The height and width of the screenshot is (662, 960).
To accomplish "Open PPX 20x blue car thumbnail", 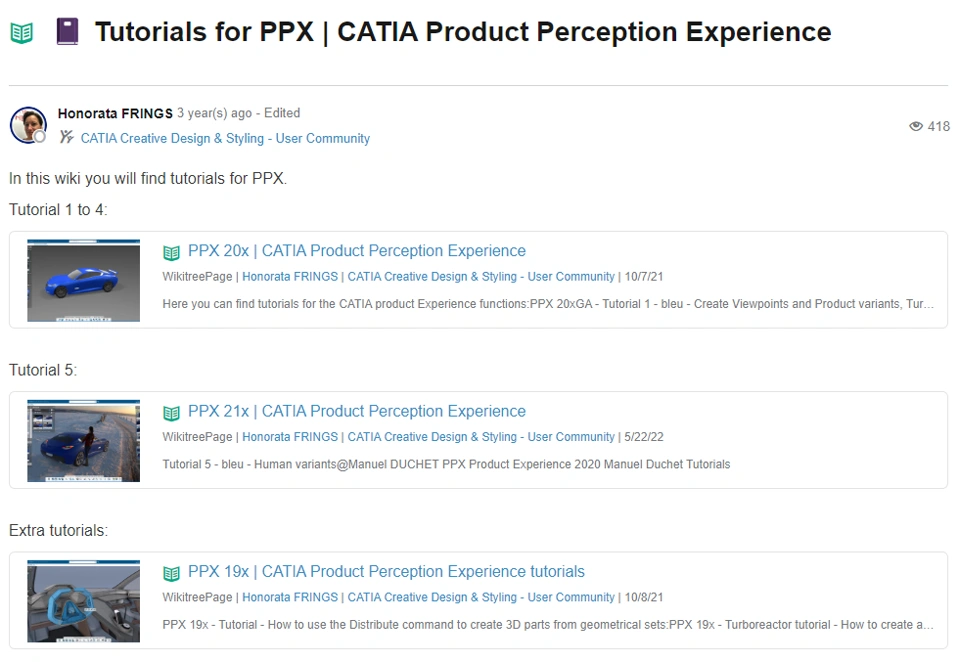I will (83, 280).
